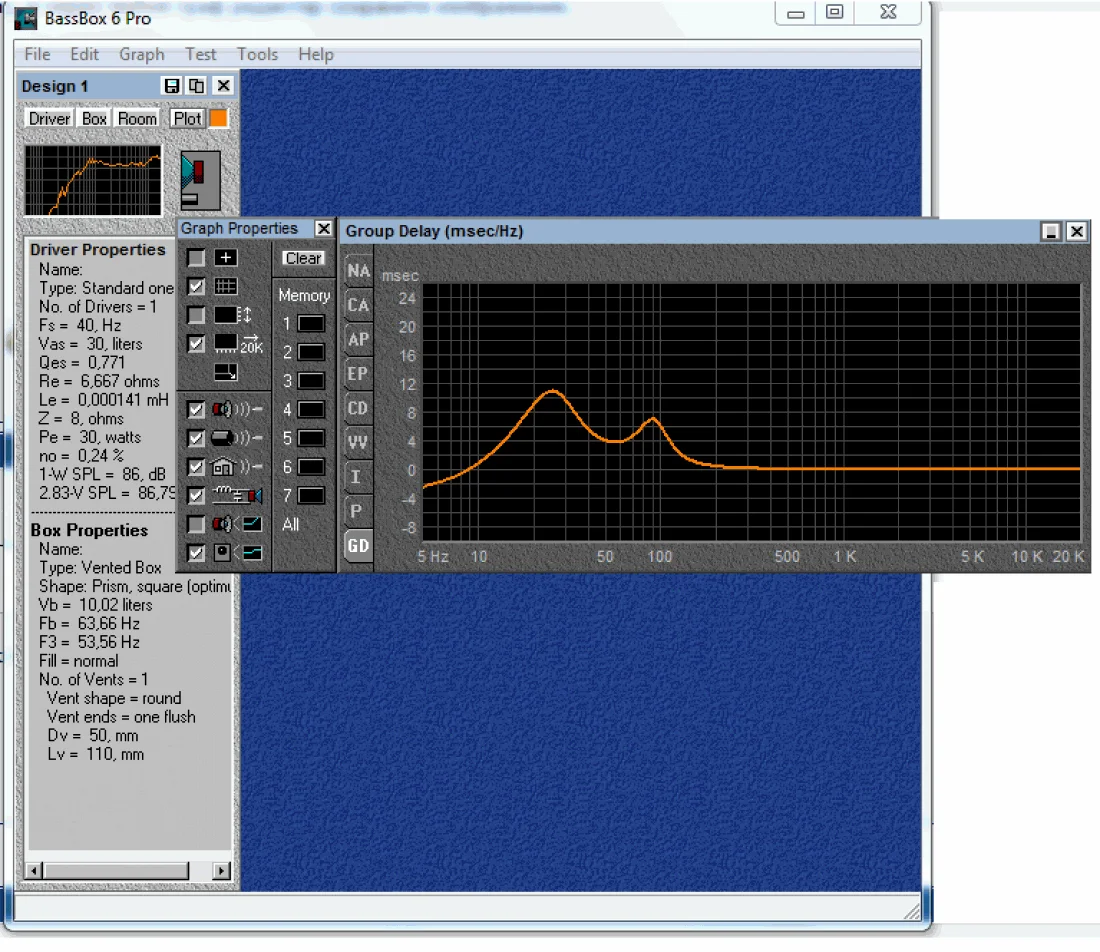Enable the cursor crosshair checkbox
Viewport: 1100px width, 952px height.
196,258
